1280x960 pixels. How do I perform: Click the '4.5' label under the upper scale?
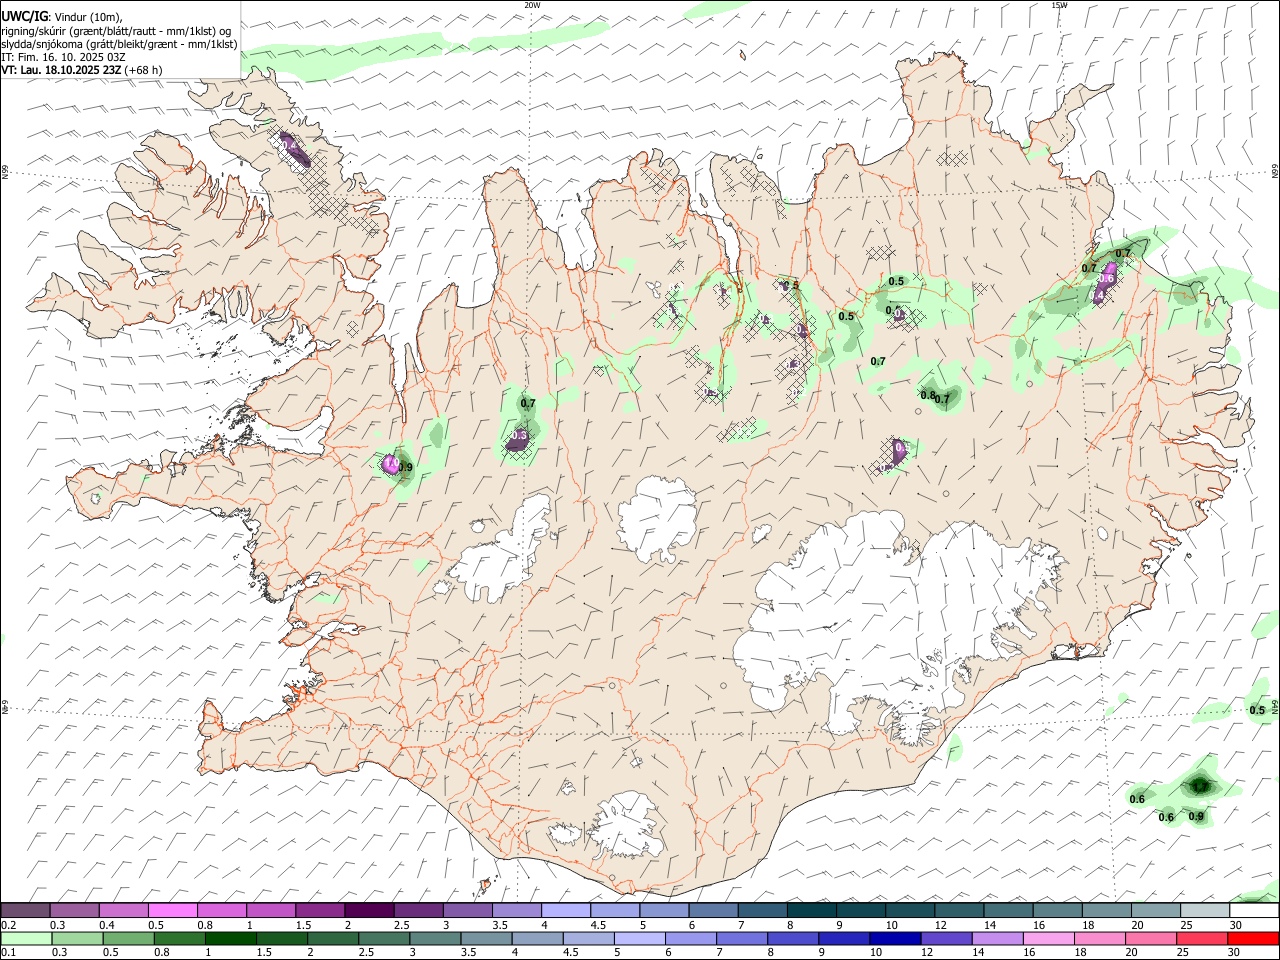point(598,925)
